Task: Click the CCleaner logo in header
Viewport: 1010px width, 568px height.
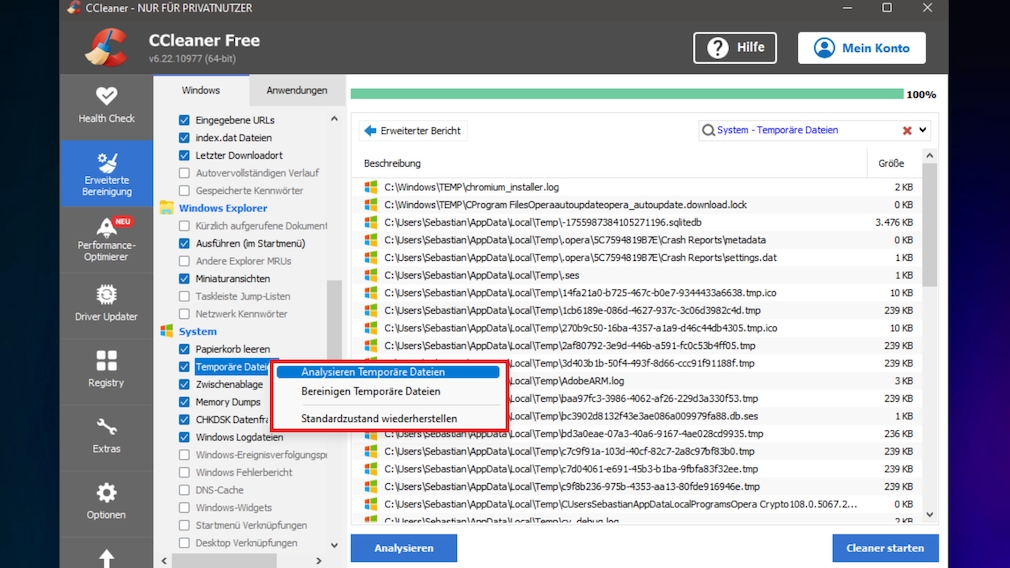Action: [107, 48]
